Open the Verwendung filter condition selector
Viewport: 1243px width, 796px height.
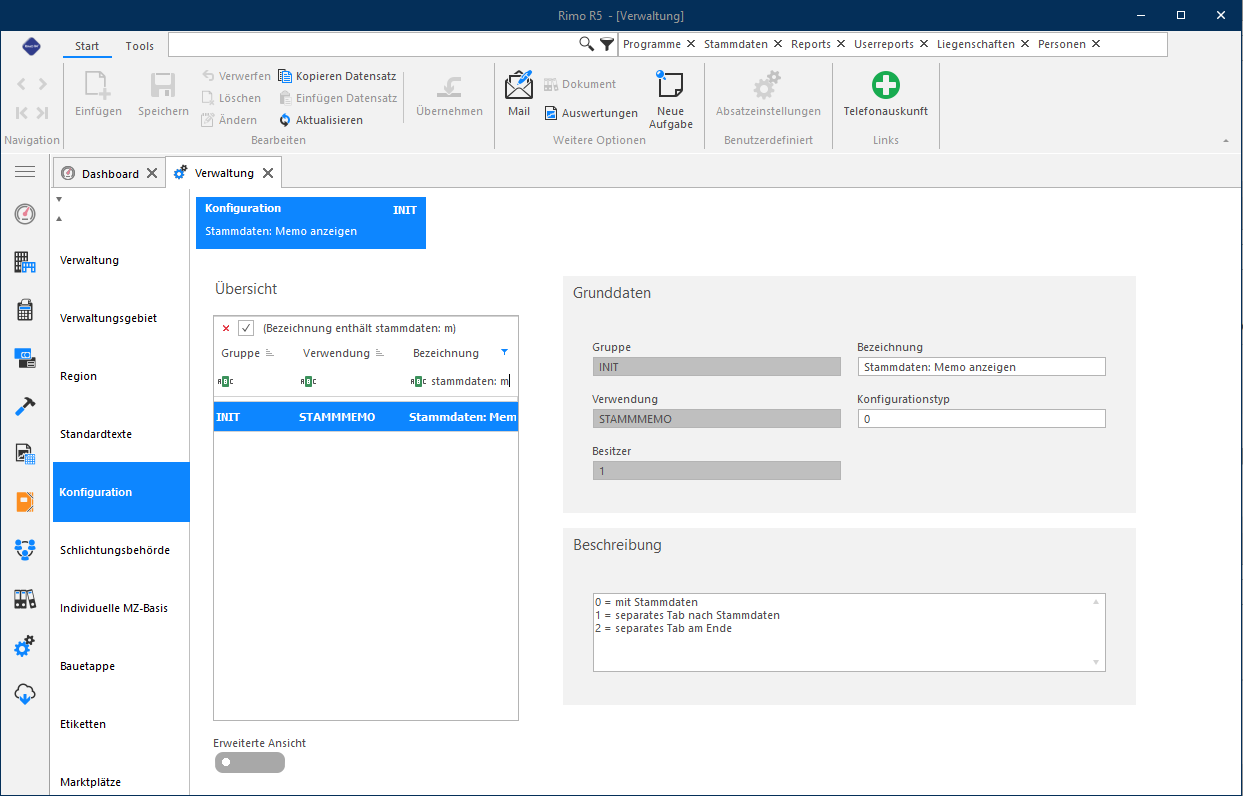[308, 381]
